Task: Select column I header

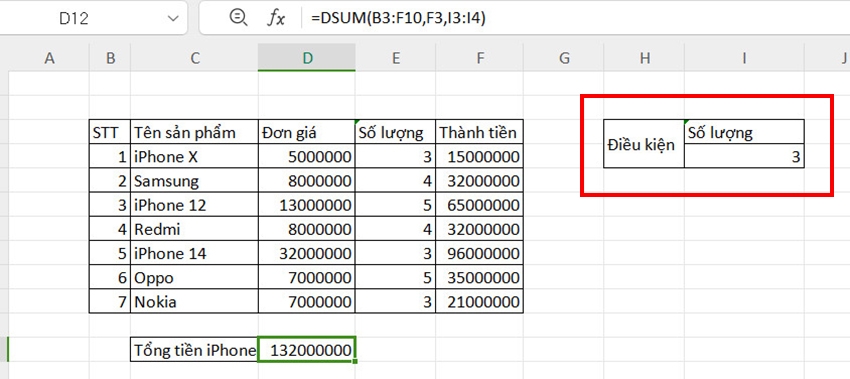Action: 744,58
